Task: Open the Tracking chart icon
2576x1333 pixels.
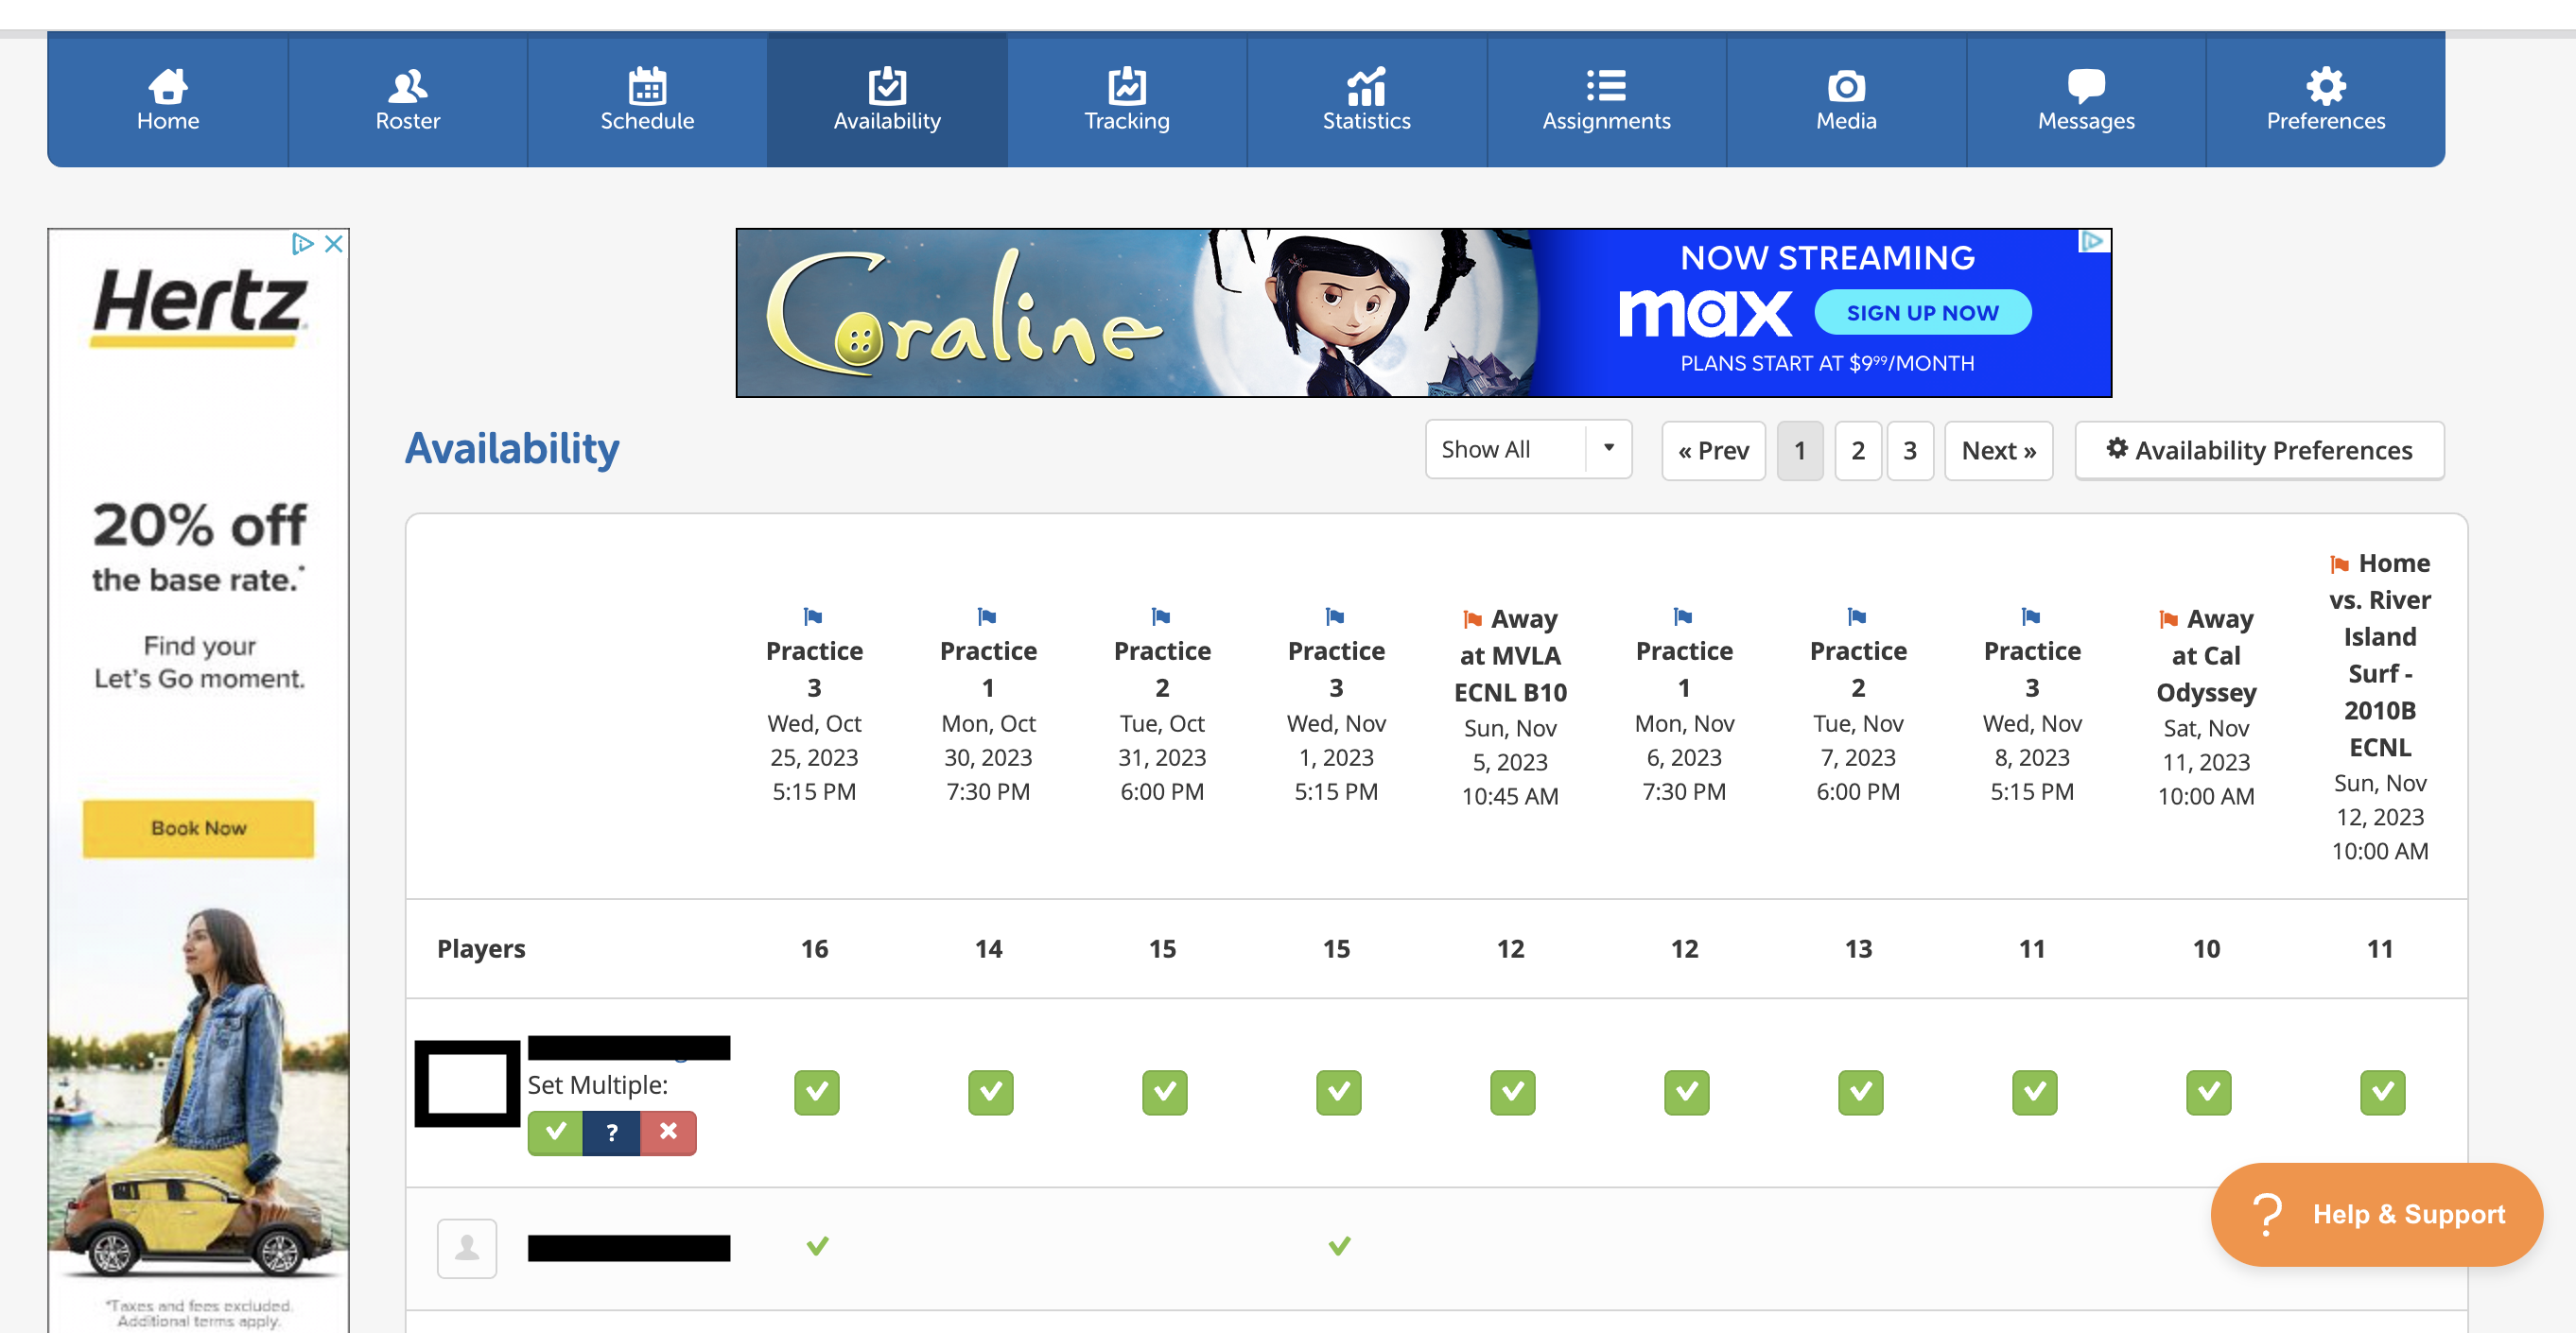Action: [1126, 86]
